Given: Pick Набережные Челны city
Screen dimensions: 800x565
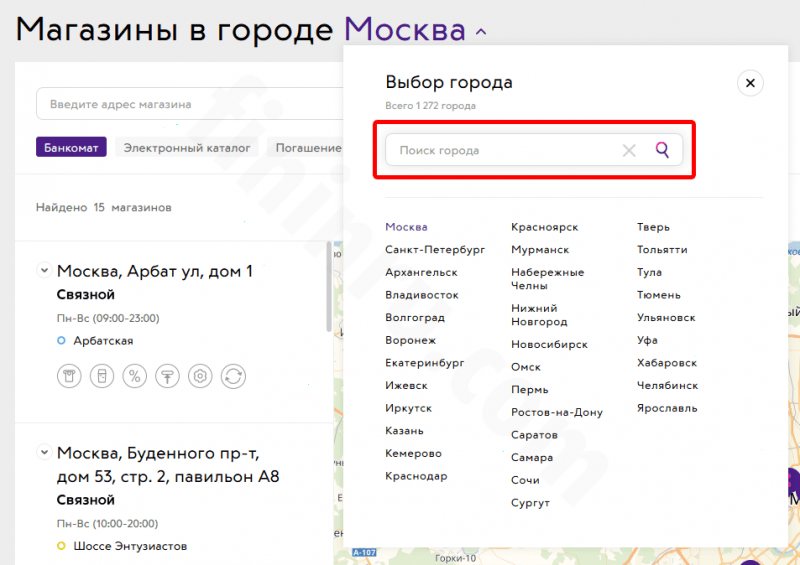Looking at the screenshot, I should [547, 279].
